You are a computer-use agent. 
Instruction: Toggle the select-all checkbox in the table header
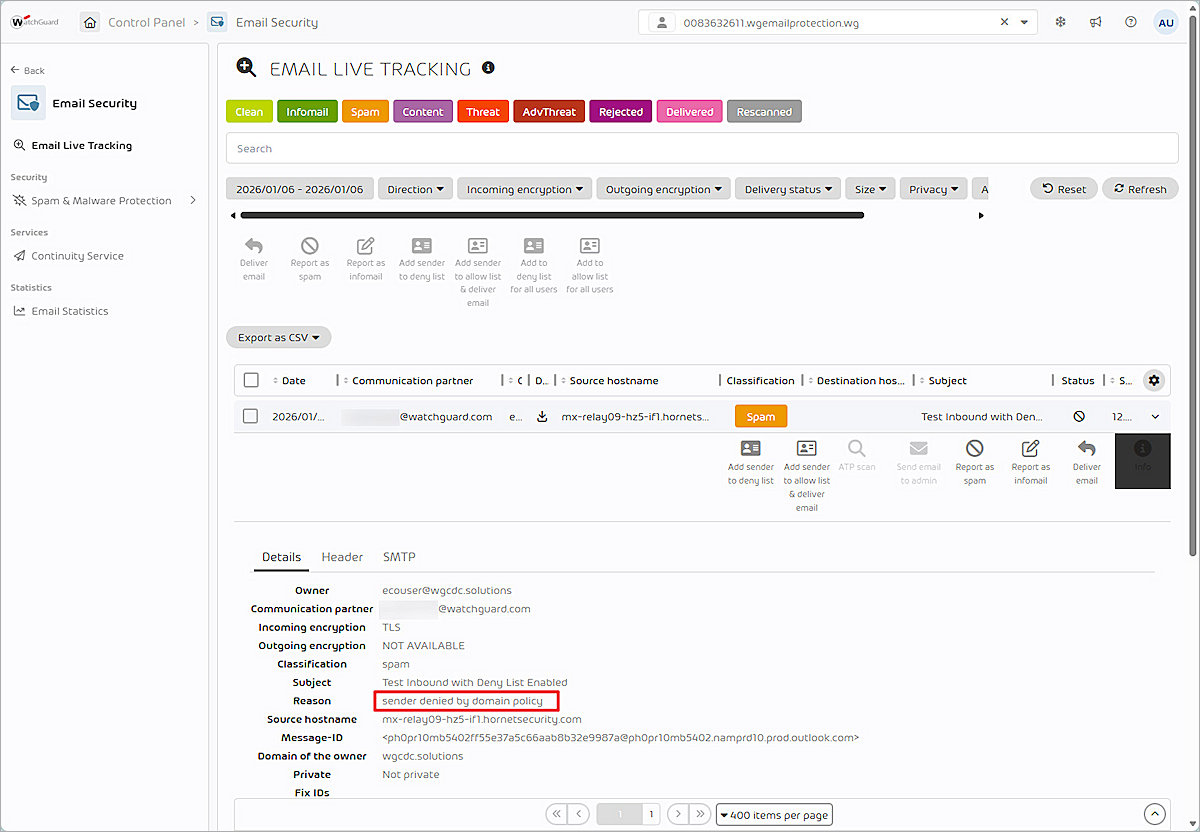coord(250,380)
